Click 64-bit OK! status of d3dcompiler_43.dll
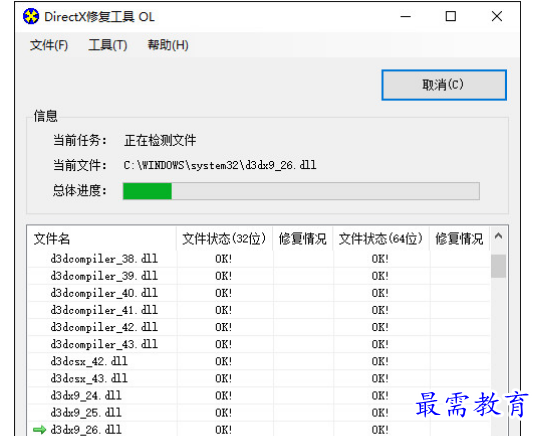537x436 pixels. (x=380, y=344)
